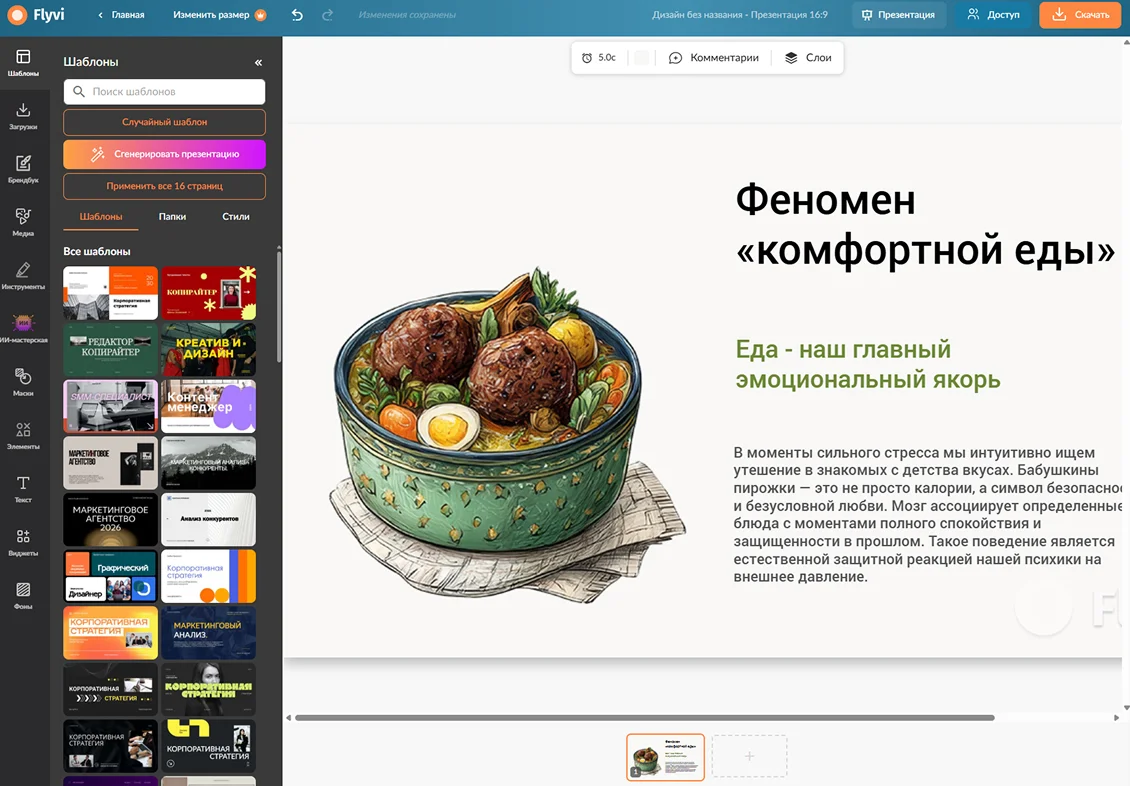Open Комментарии panel
Image resolution: width=1130 pixels, height=786 pixels.
coord(713,58)
